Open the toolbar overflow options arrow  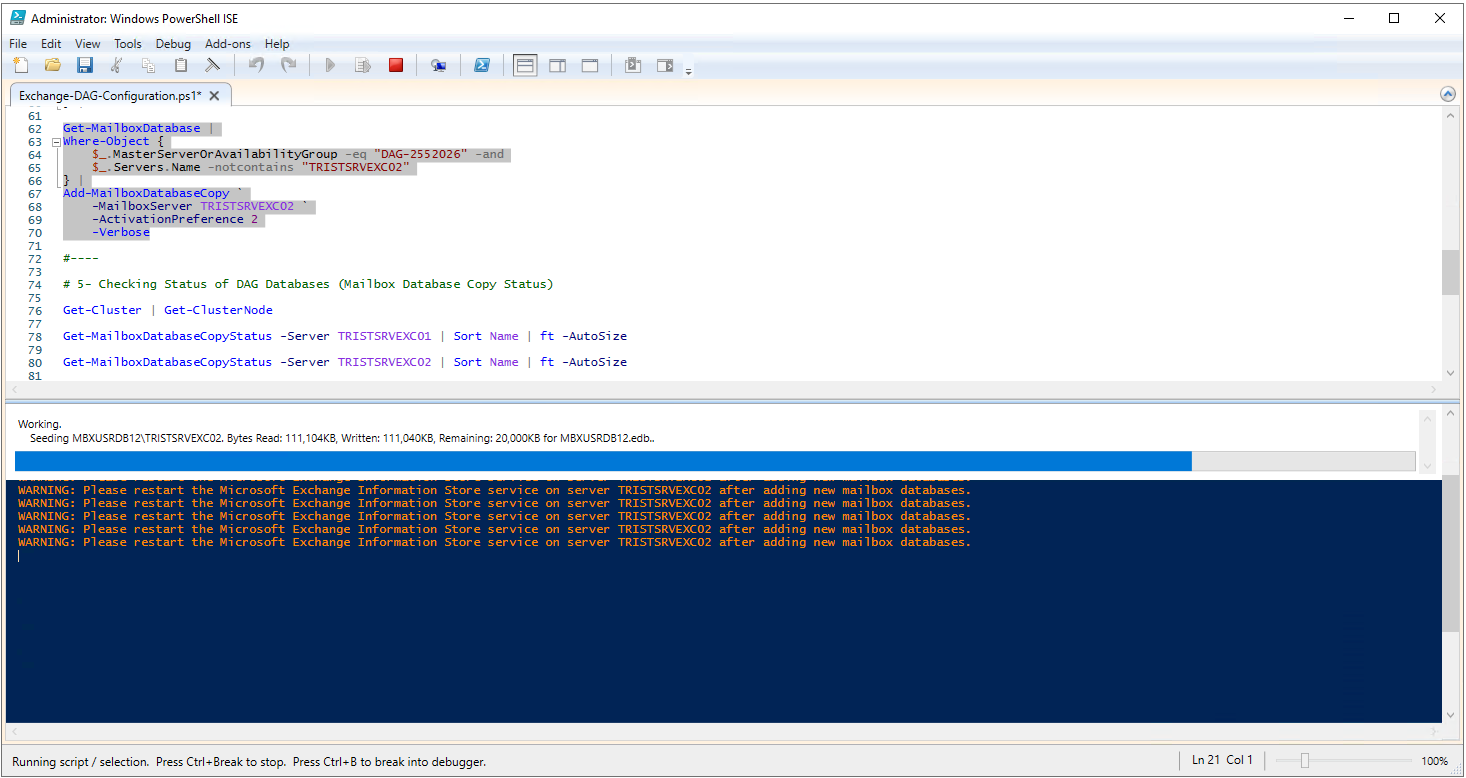[x=688, y=70]
